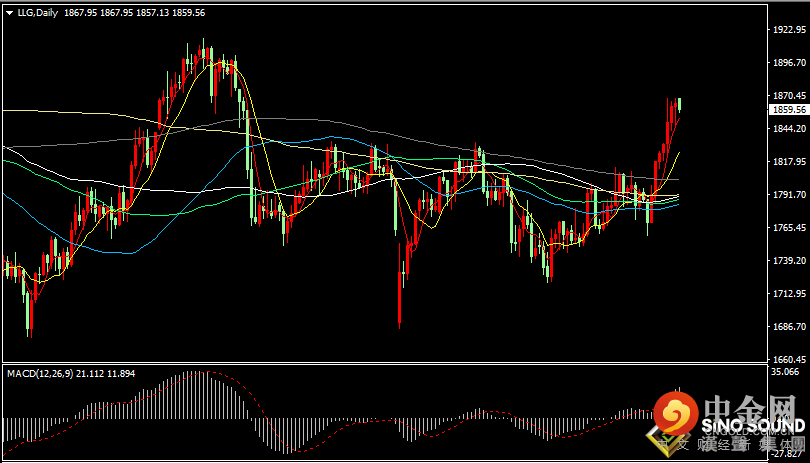Screen dimensions: 810x463
Task: Select the closing price 1859.56 in the header
Action: pyautogui.click(x=189, y=13)
